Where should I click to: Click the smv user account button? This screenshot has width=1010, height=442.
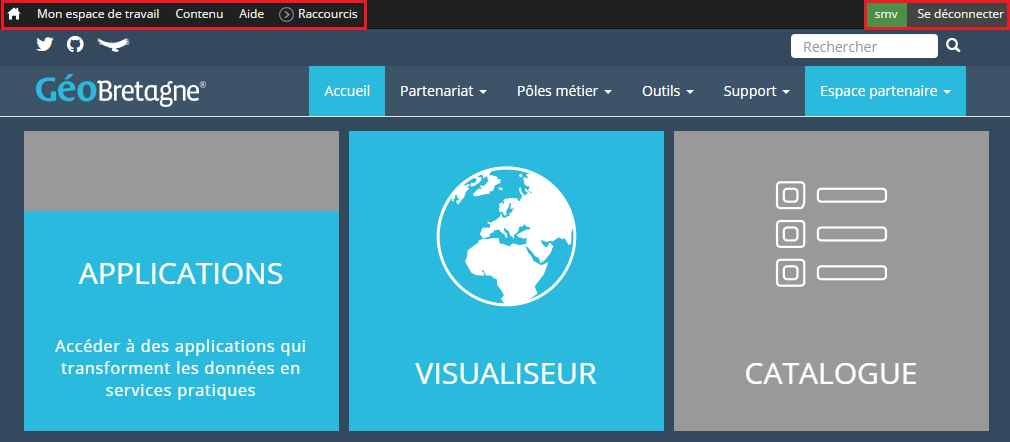[886, 14]
